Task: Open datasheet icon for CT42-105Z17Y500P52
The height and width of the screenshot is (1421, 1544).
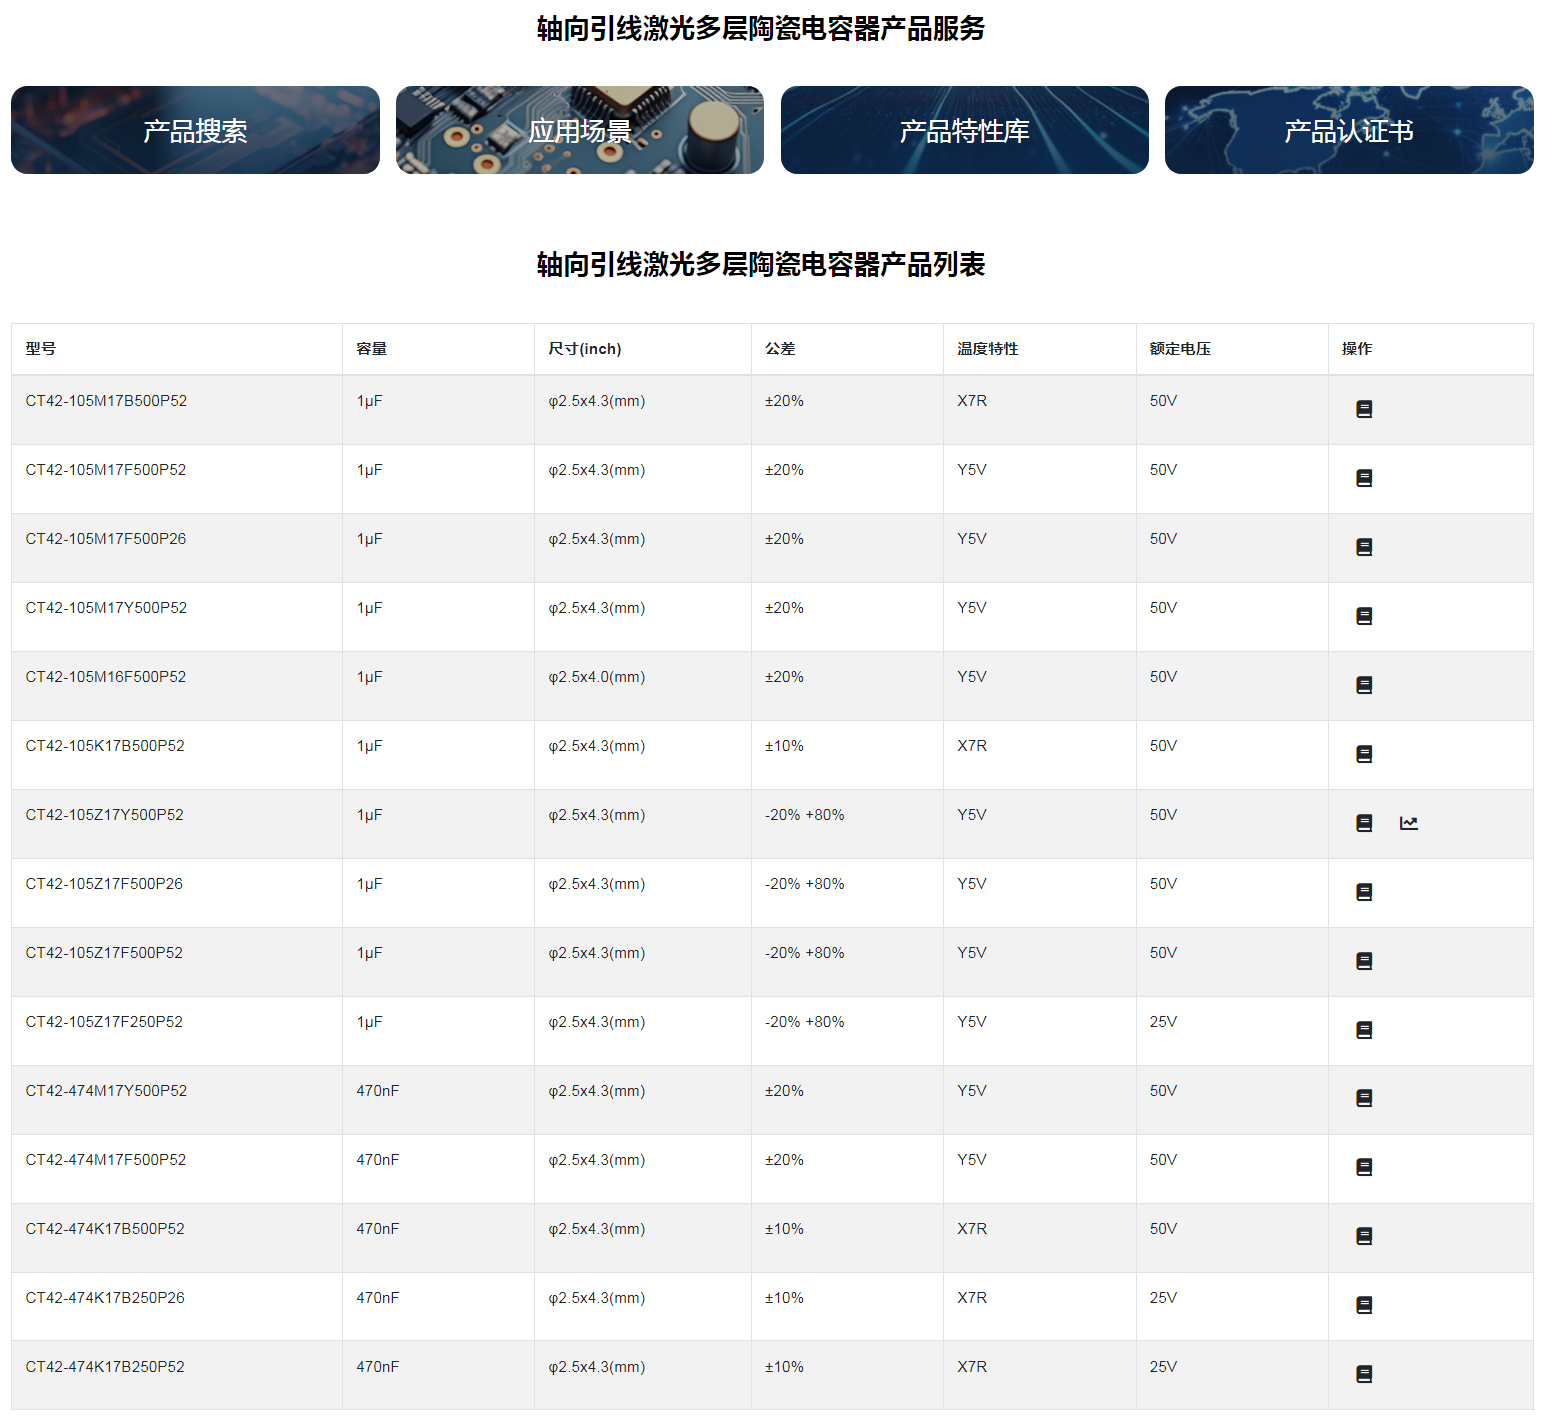Action: click(x=1364, y=823)
